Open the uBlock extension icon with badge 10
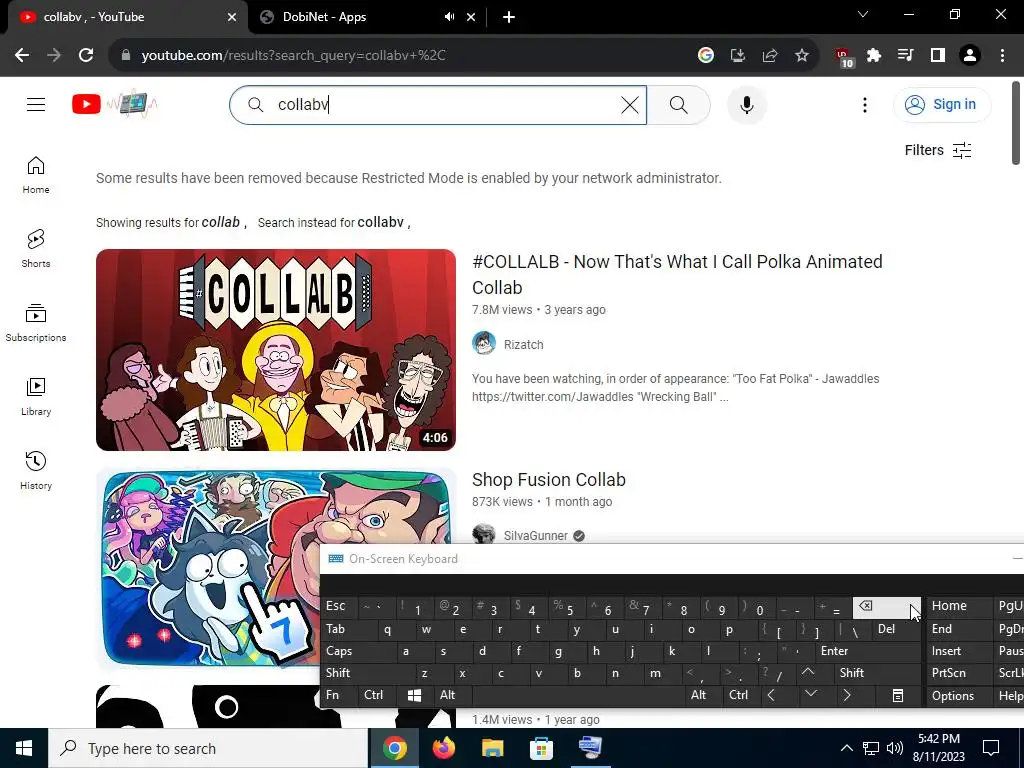 click(843, 57)
